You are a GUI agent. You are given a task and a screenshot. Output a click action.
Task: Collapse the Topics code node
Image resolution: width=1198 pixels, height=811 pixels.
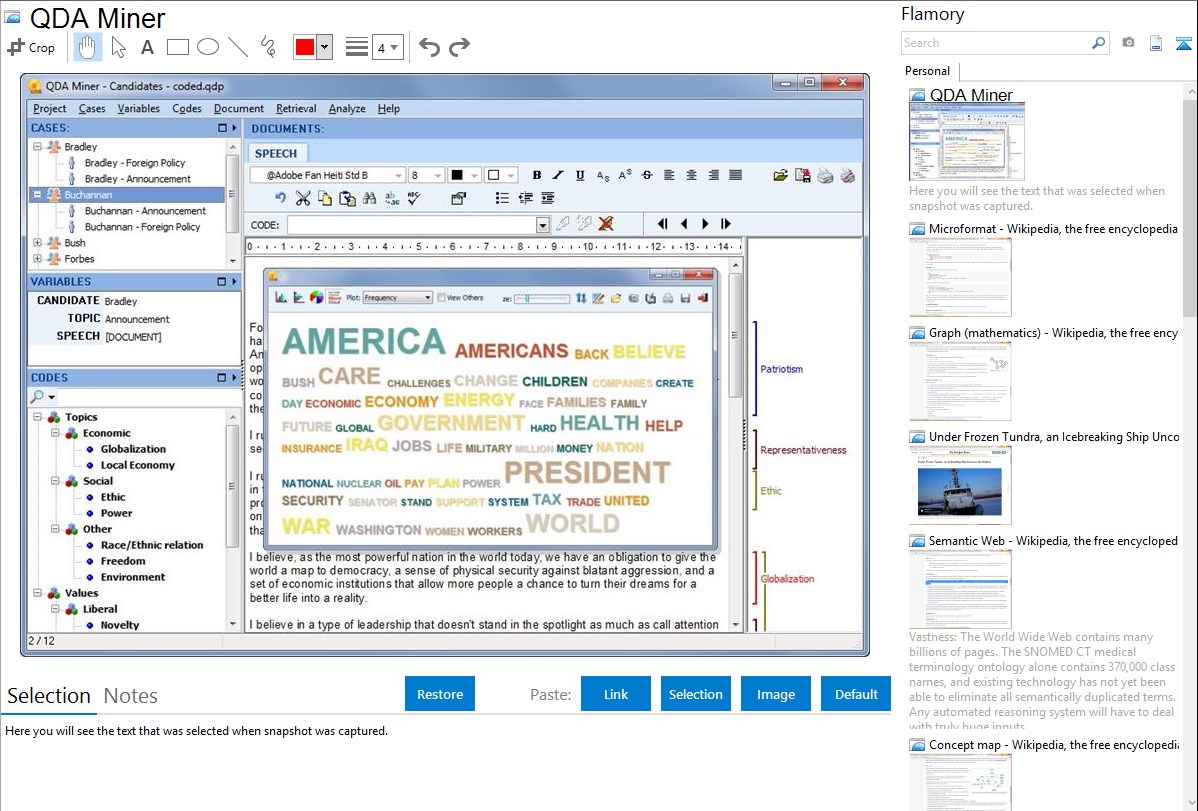37,417
